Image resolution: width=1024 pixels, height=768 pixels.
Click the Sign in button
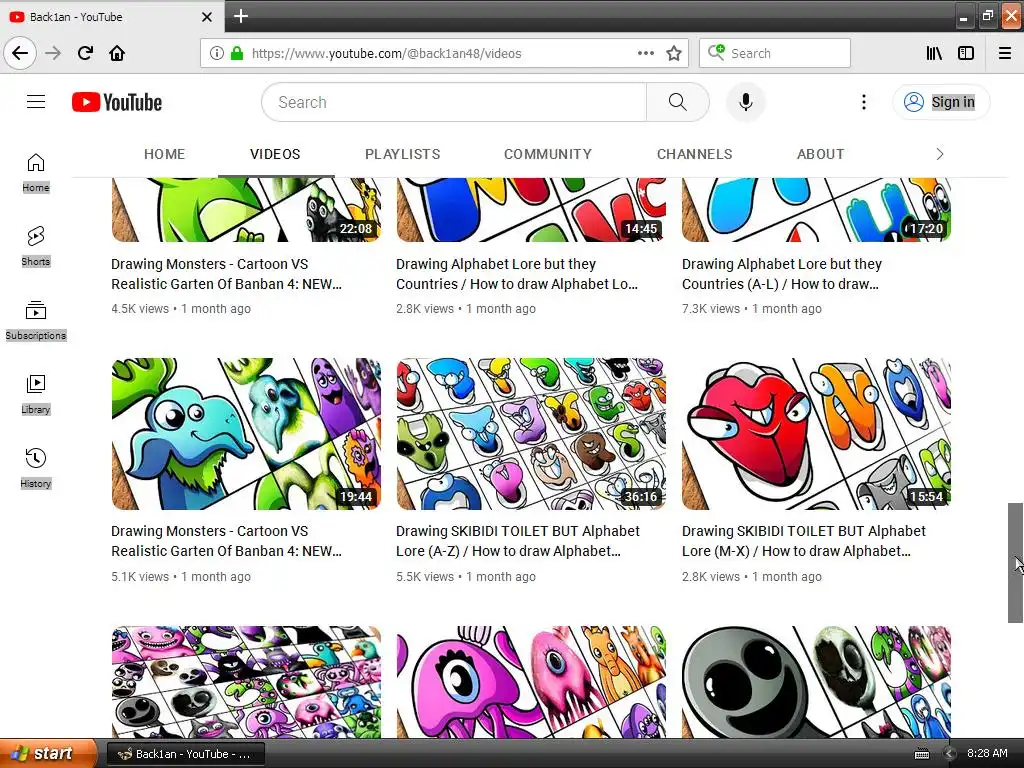coord(941,102)
